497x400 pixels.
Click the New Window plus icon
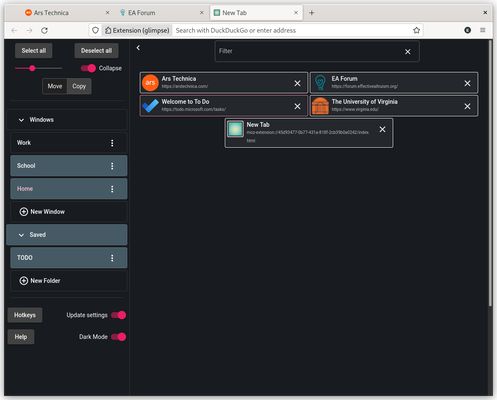pos(23,212)
